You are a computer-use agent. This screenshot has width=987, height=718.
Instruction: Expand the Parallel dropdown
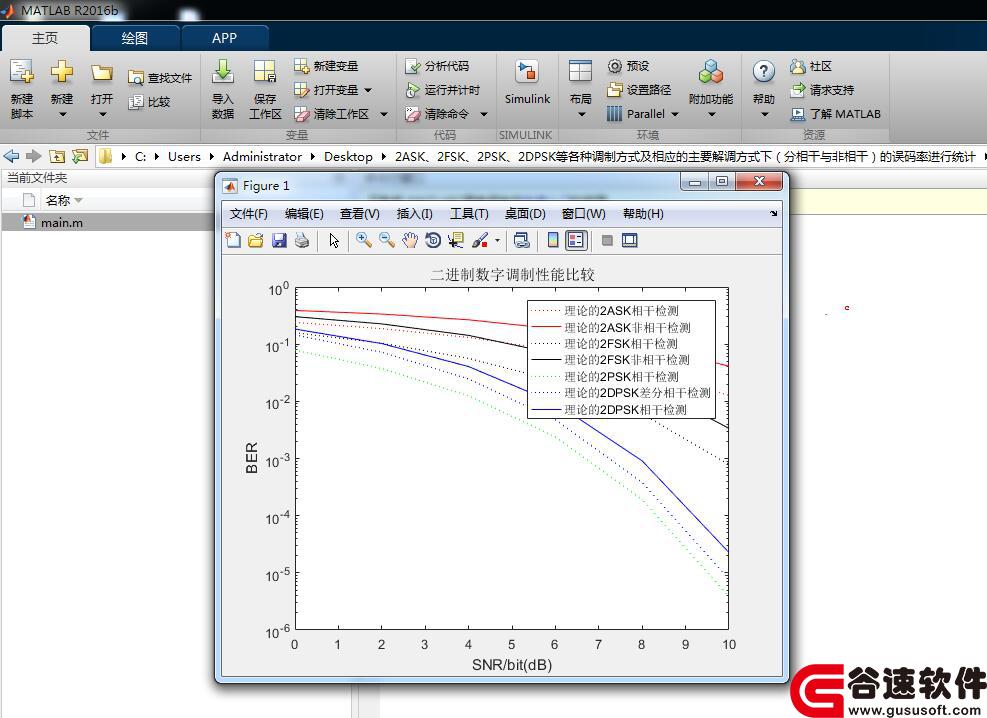click(675, 115)
